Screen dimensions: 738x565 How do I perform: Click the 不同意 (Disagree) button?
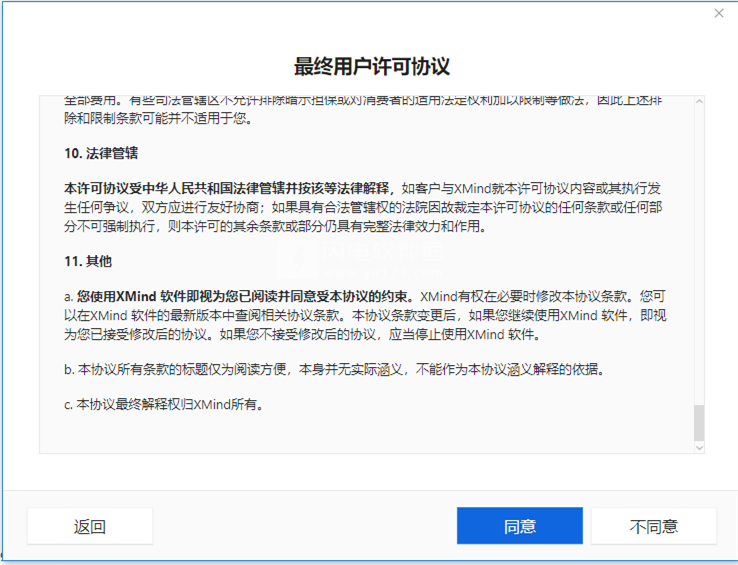pos(653,526)
